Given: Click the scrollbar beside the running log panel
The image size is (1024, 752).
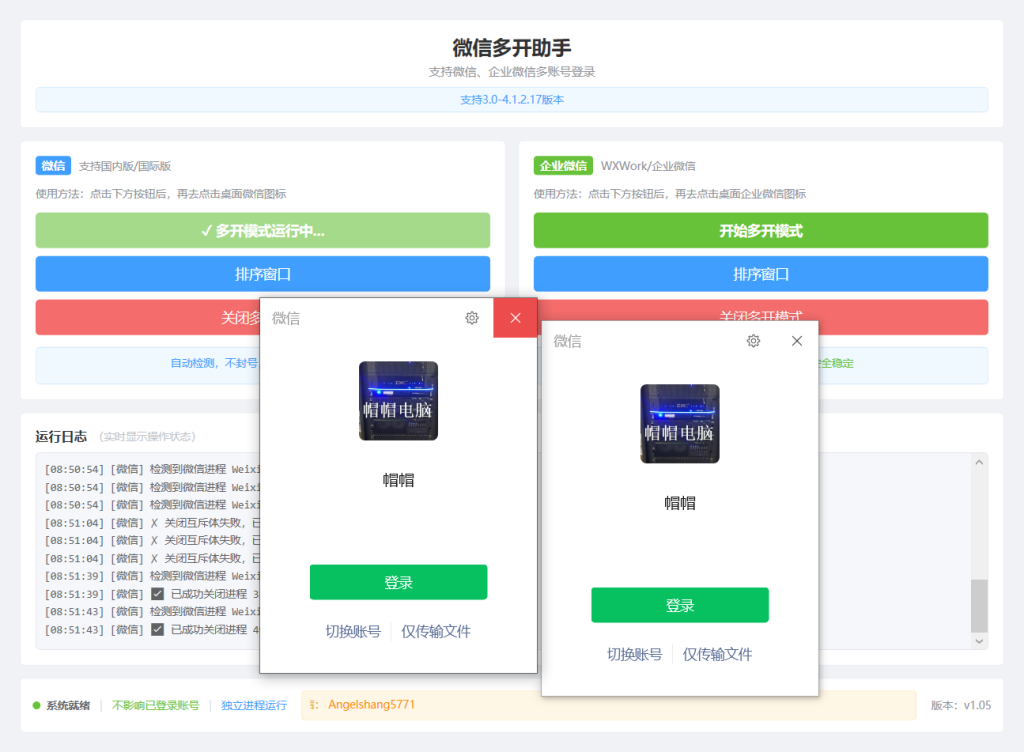Looking at the screenshot, I should [977, 550].
